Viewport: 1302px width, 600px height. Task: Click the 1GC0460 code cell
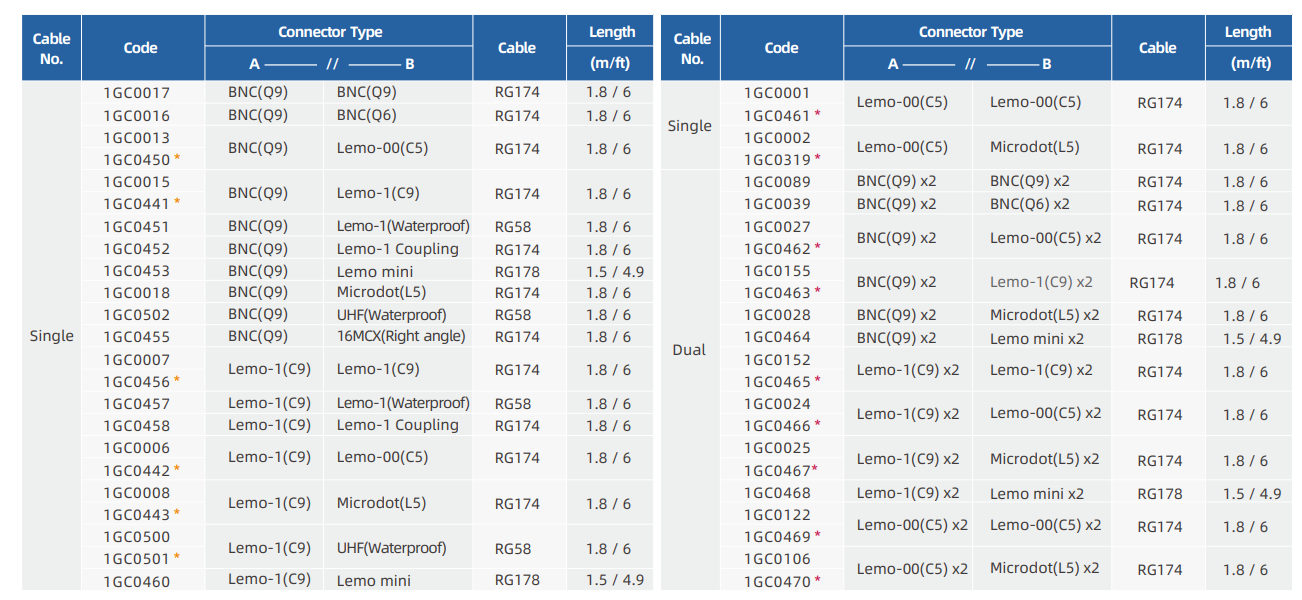(x=137, y=582)
